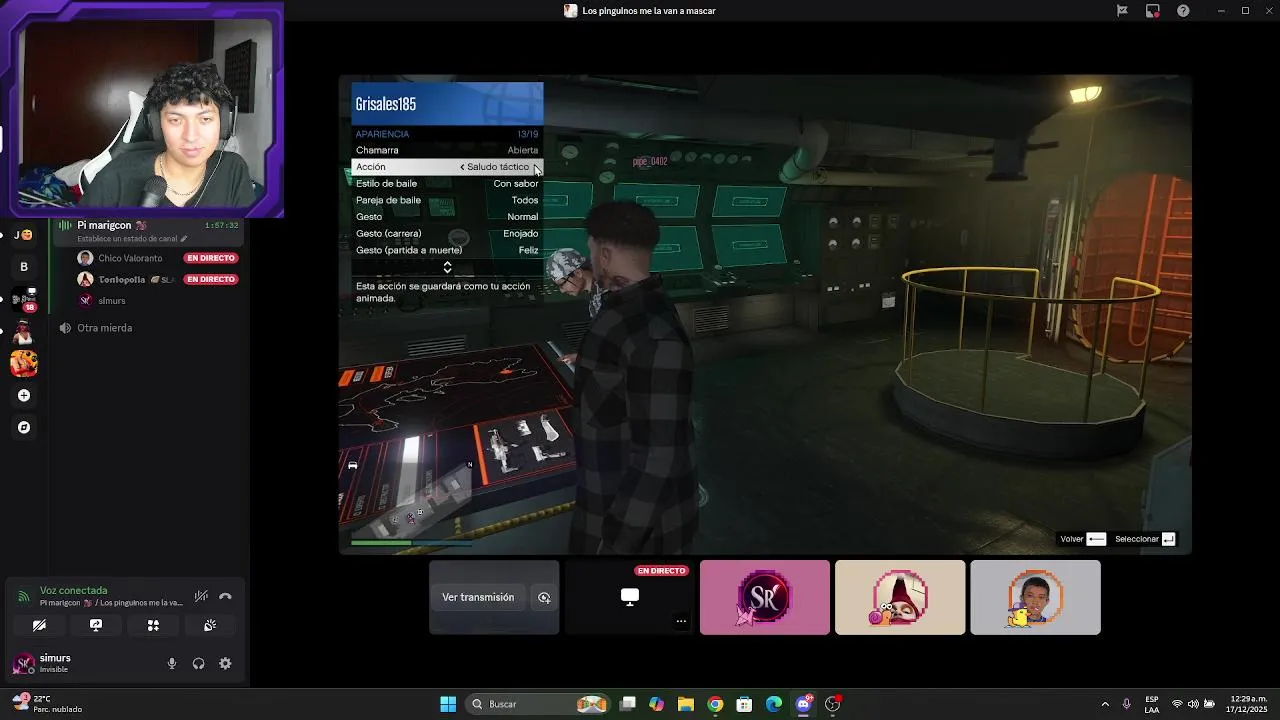This screenshot has height=720, width=1280.
Task: Click Gesto row value Normal
Action: point(522,217)
